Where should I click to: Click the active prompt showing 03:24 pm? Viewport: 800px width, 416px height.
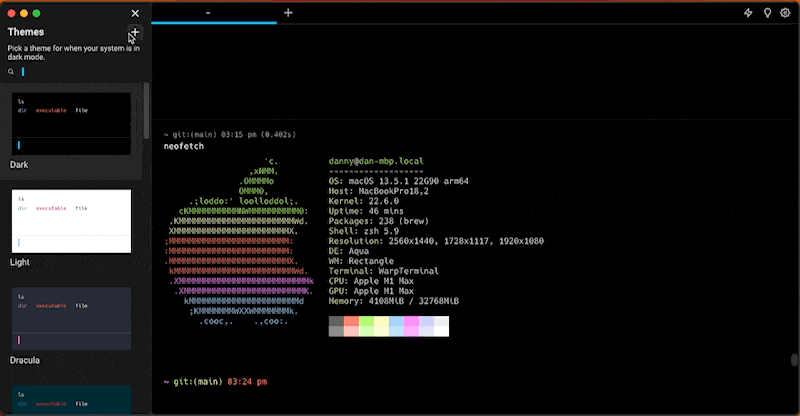tap(215, 382)
